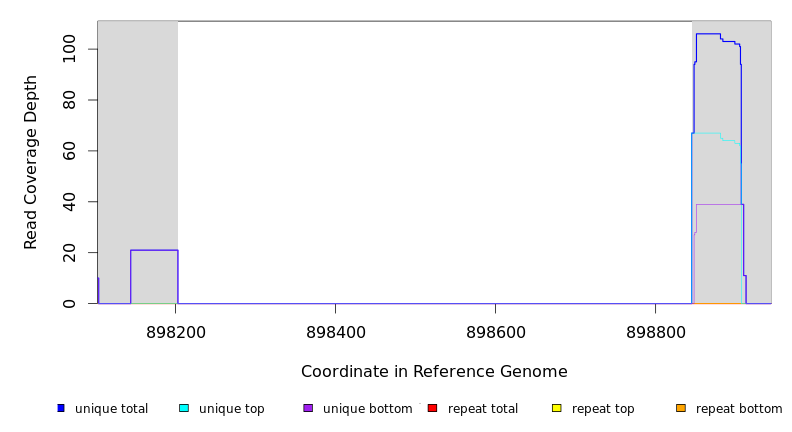The height and width of the screenshot is (432, 792).
Task: Select the "repeat top" legend label
Action: [607, 409]
